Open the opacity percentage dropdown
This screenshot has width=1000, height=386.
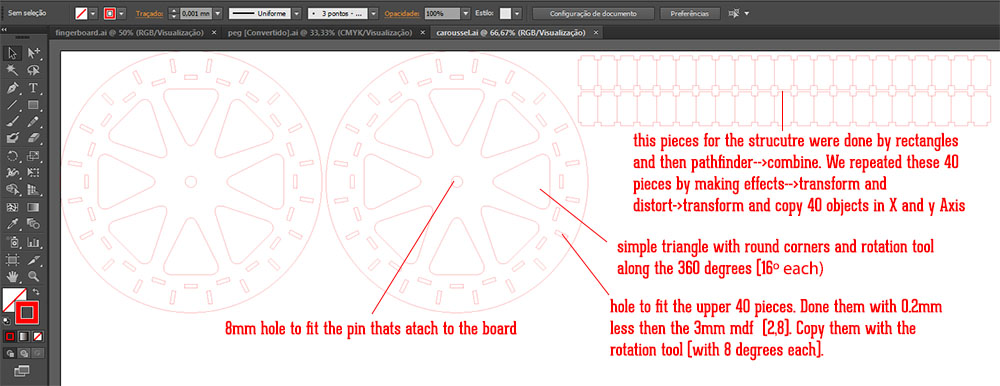pos(466,13)
